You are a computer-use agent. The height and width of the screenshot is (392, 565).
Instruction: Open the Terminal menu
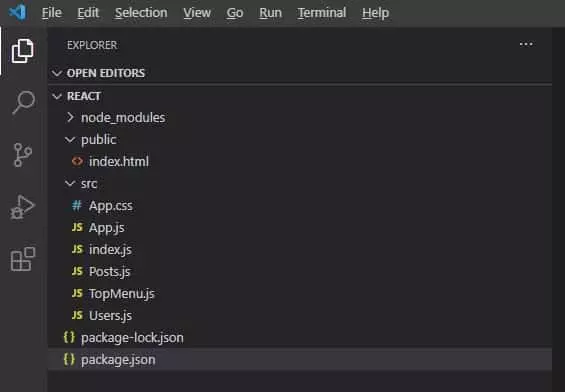(x=321, y=13)
